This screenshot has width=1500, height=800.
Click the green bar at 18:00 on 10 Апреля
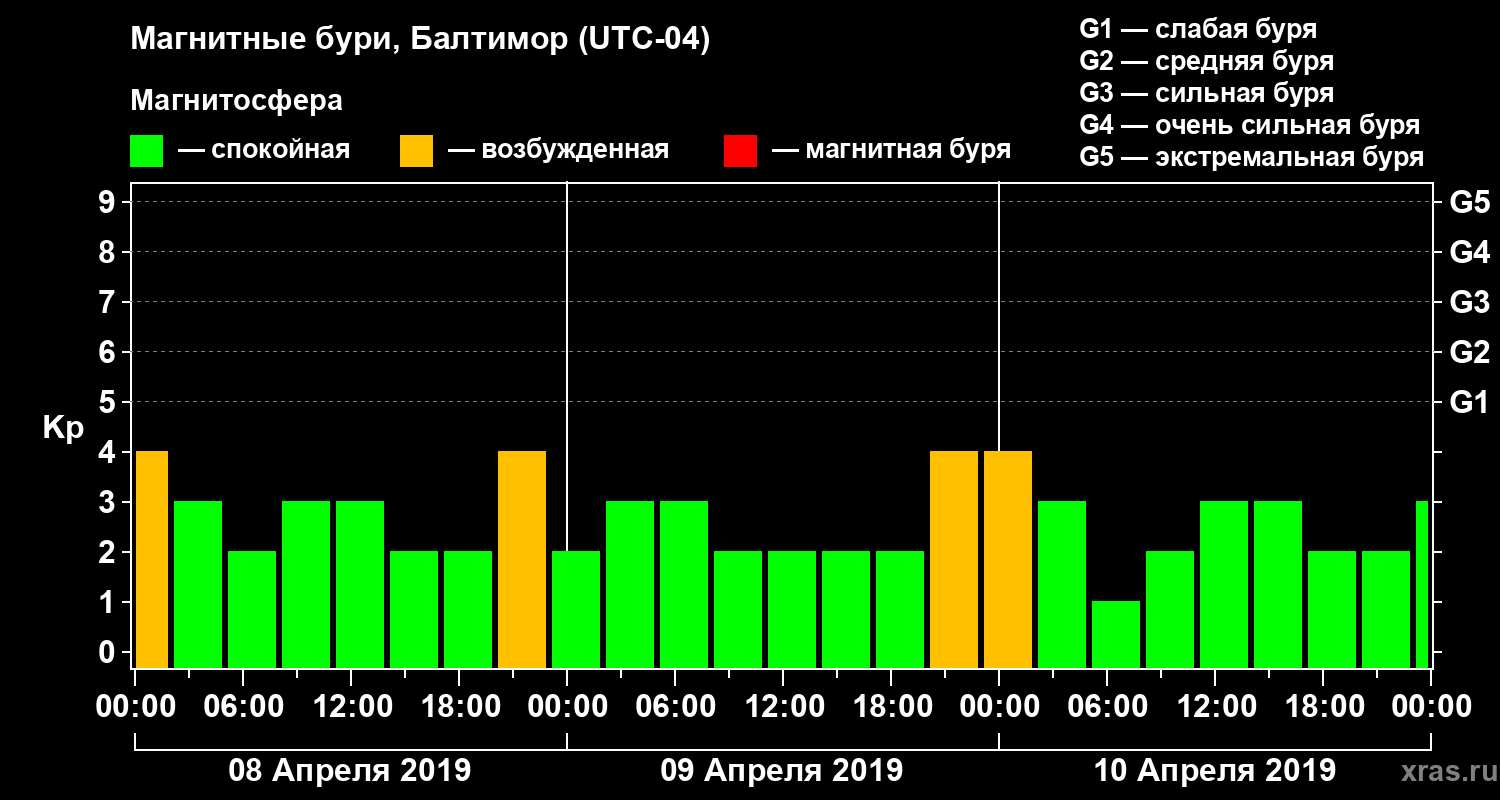coord(1332,609)
